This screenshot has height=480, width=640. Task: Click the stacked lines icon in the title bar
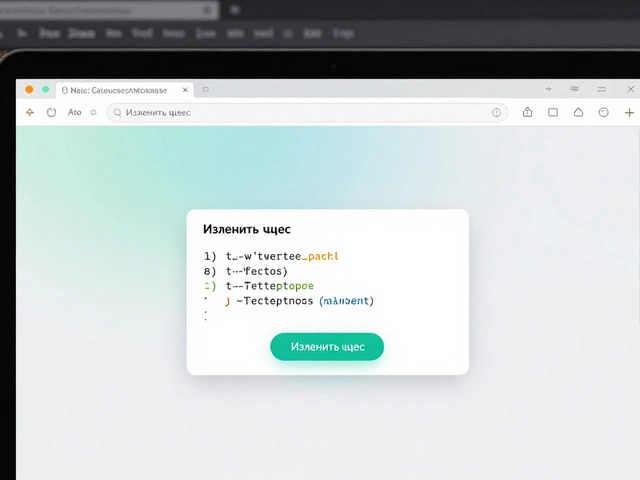574,89
